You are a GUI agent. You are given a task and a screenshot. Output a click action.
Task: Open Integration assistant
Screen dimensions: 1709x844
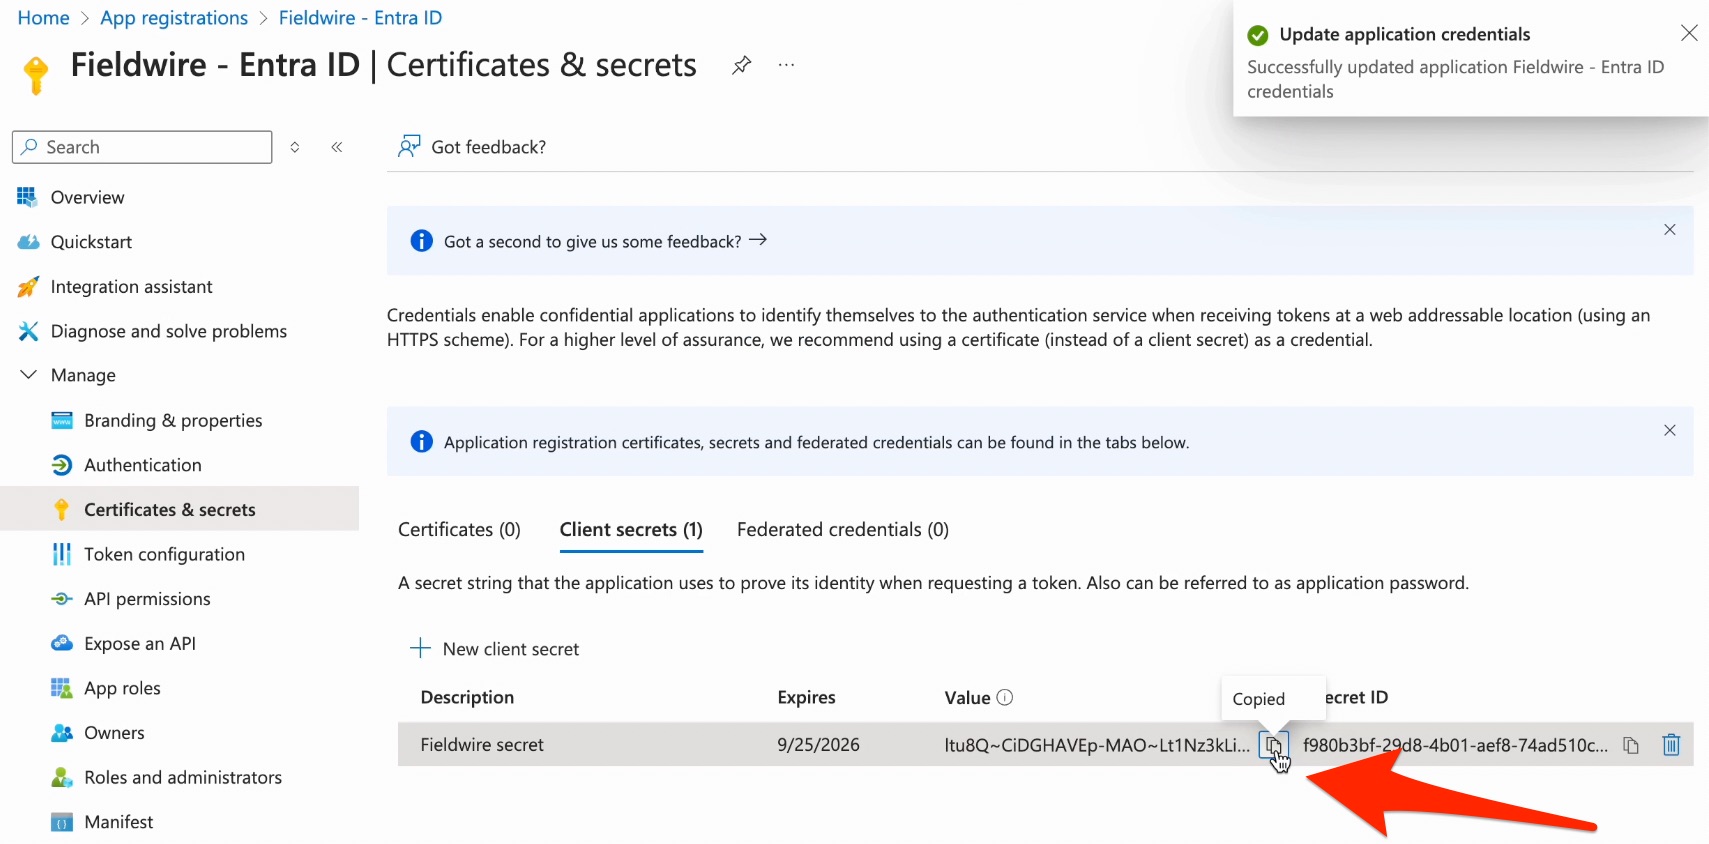(131, 287)
